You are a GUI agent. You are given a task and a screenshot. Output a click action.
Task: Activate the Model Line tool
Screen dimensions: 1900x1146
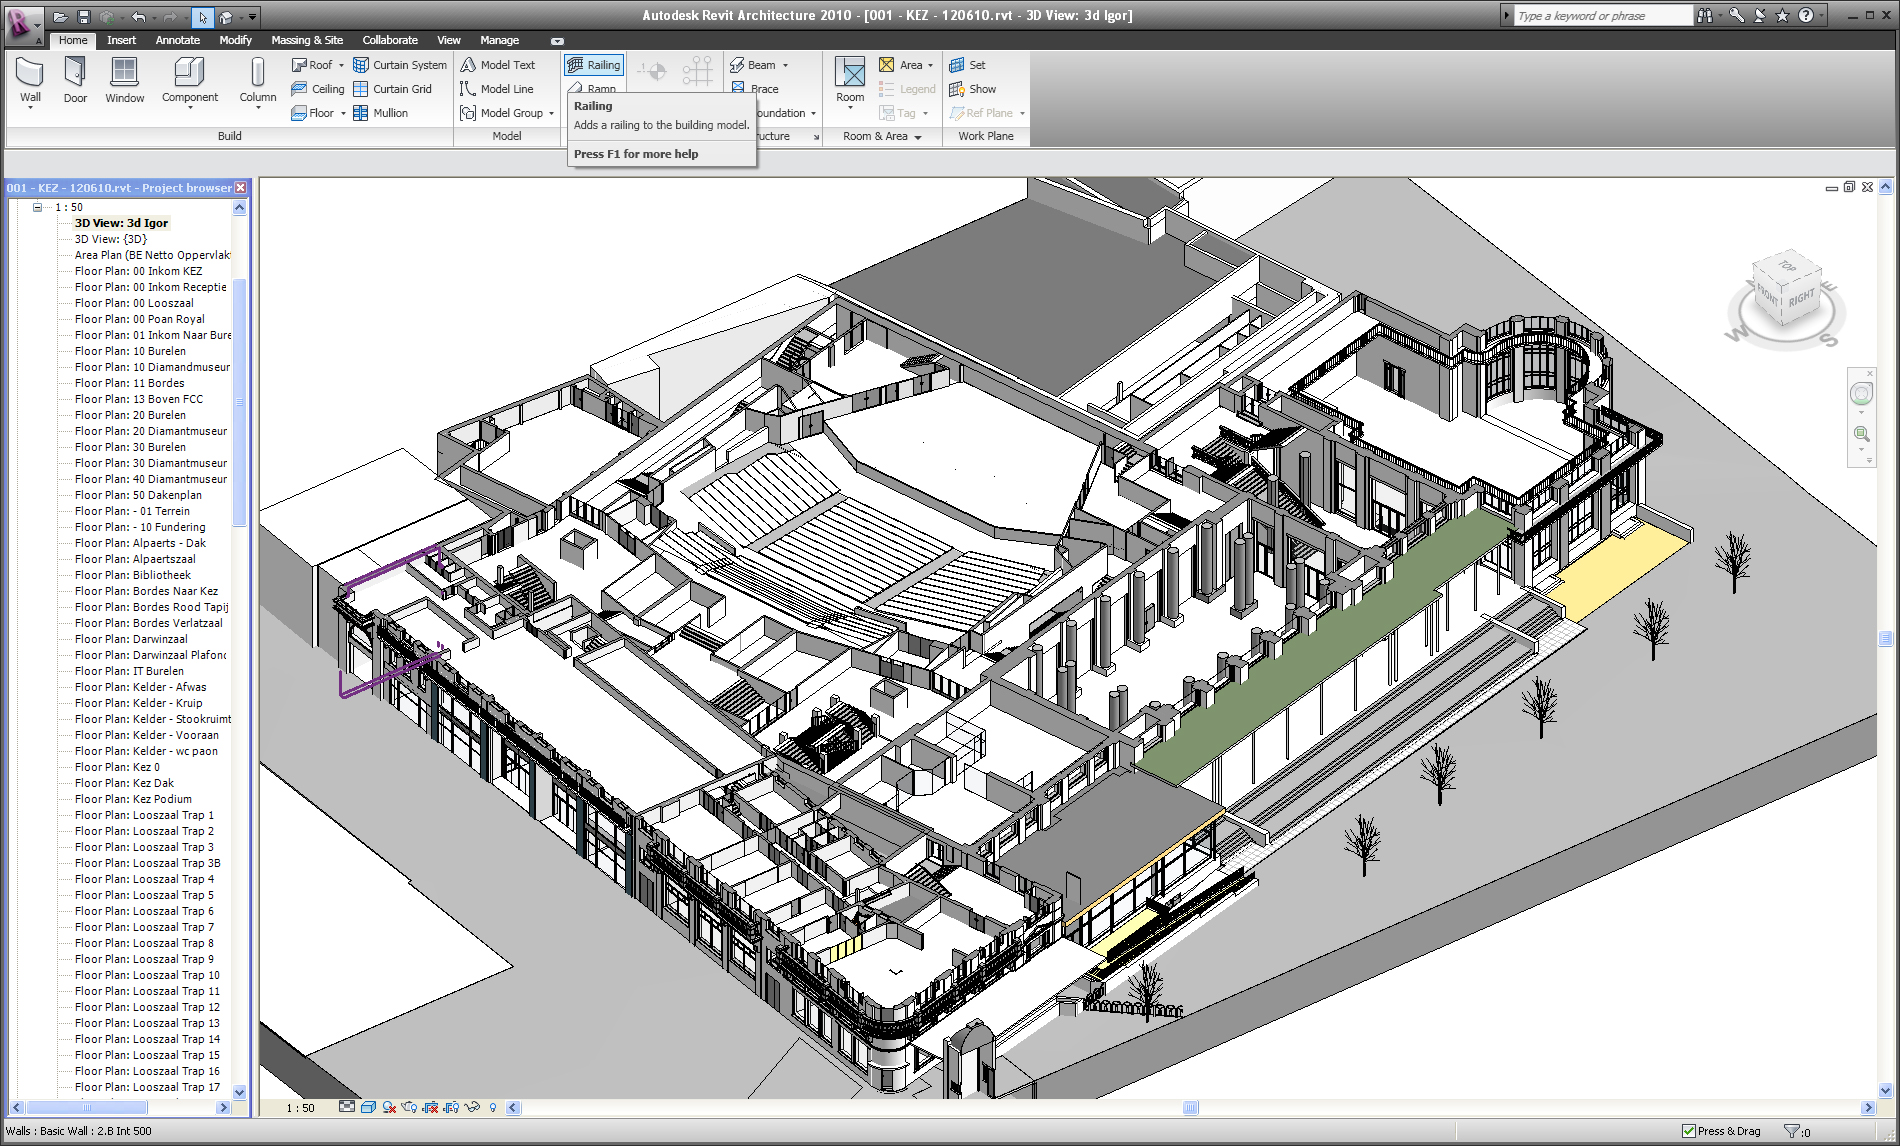(x=497, y=89)
